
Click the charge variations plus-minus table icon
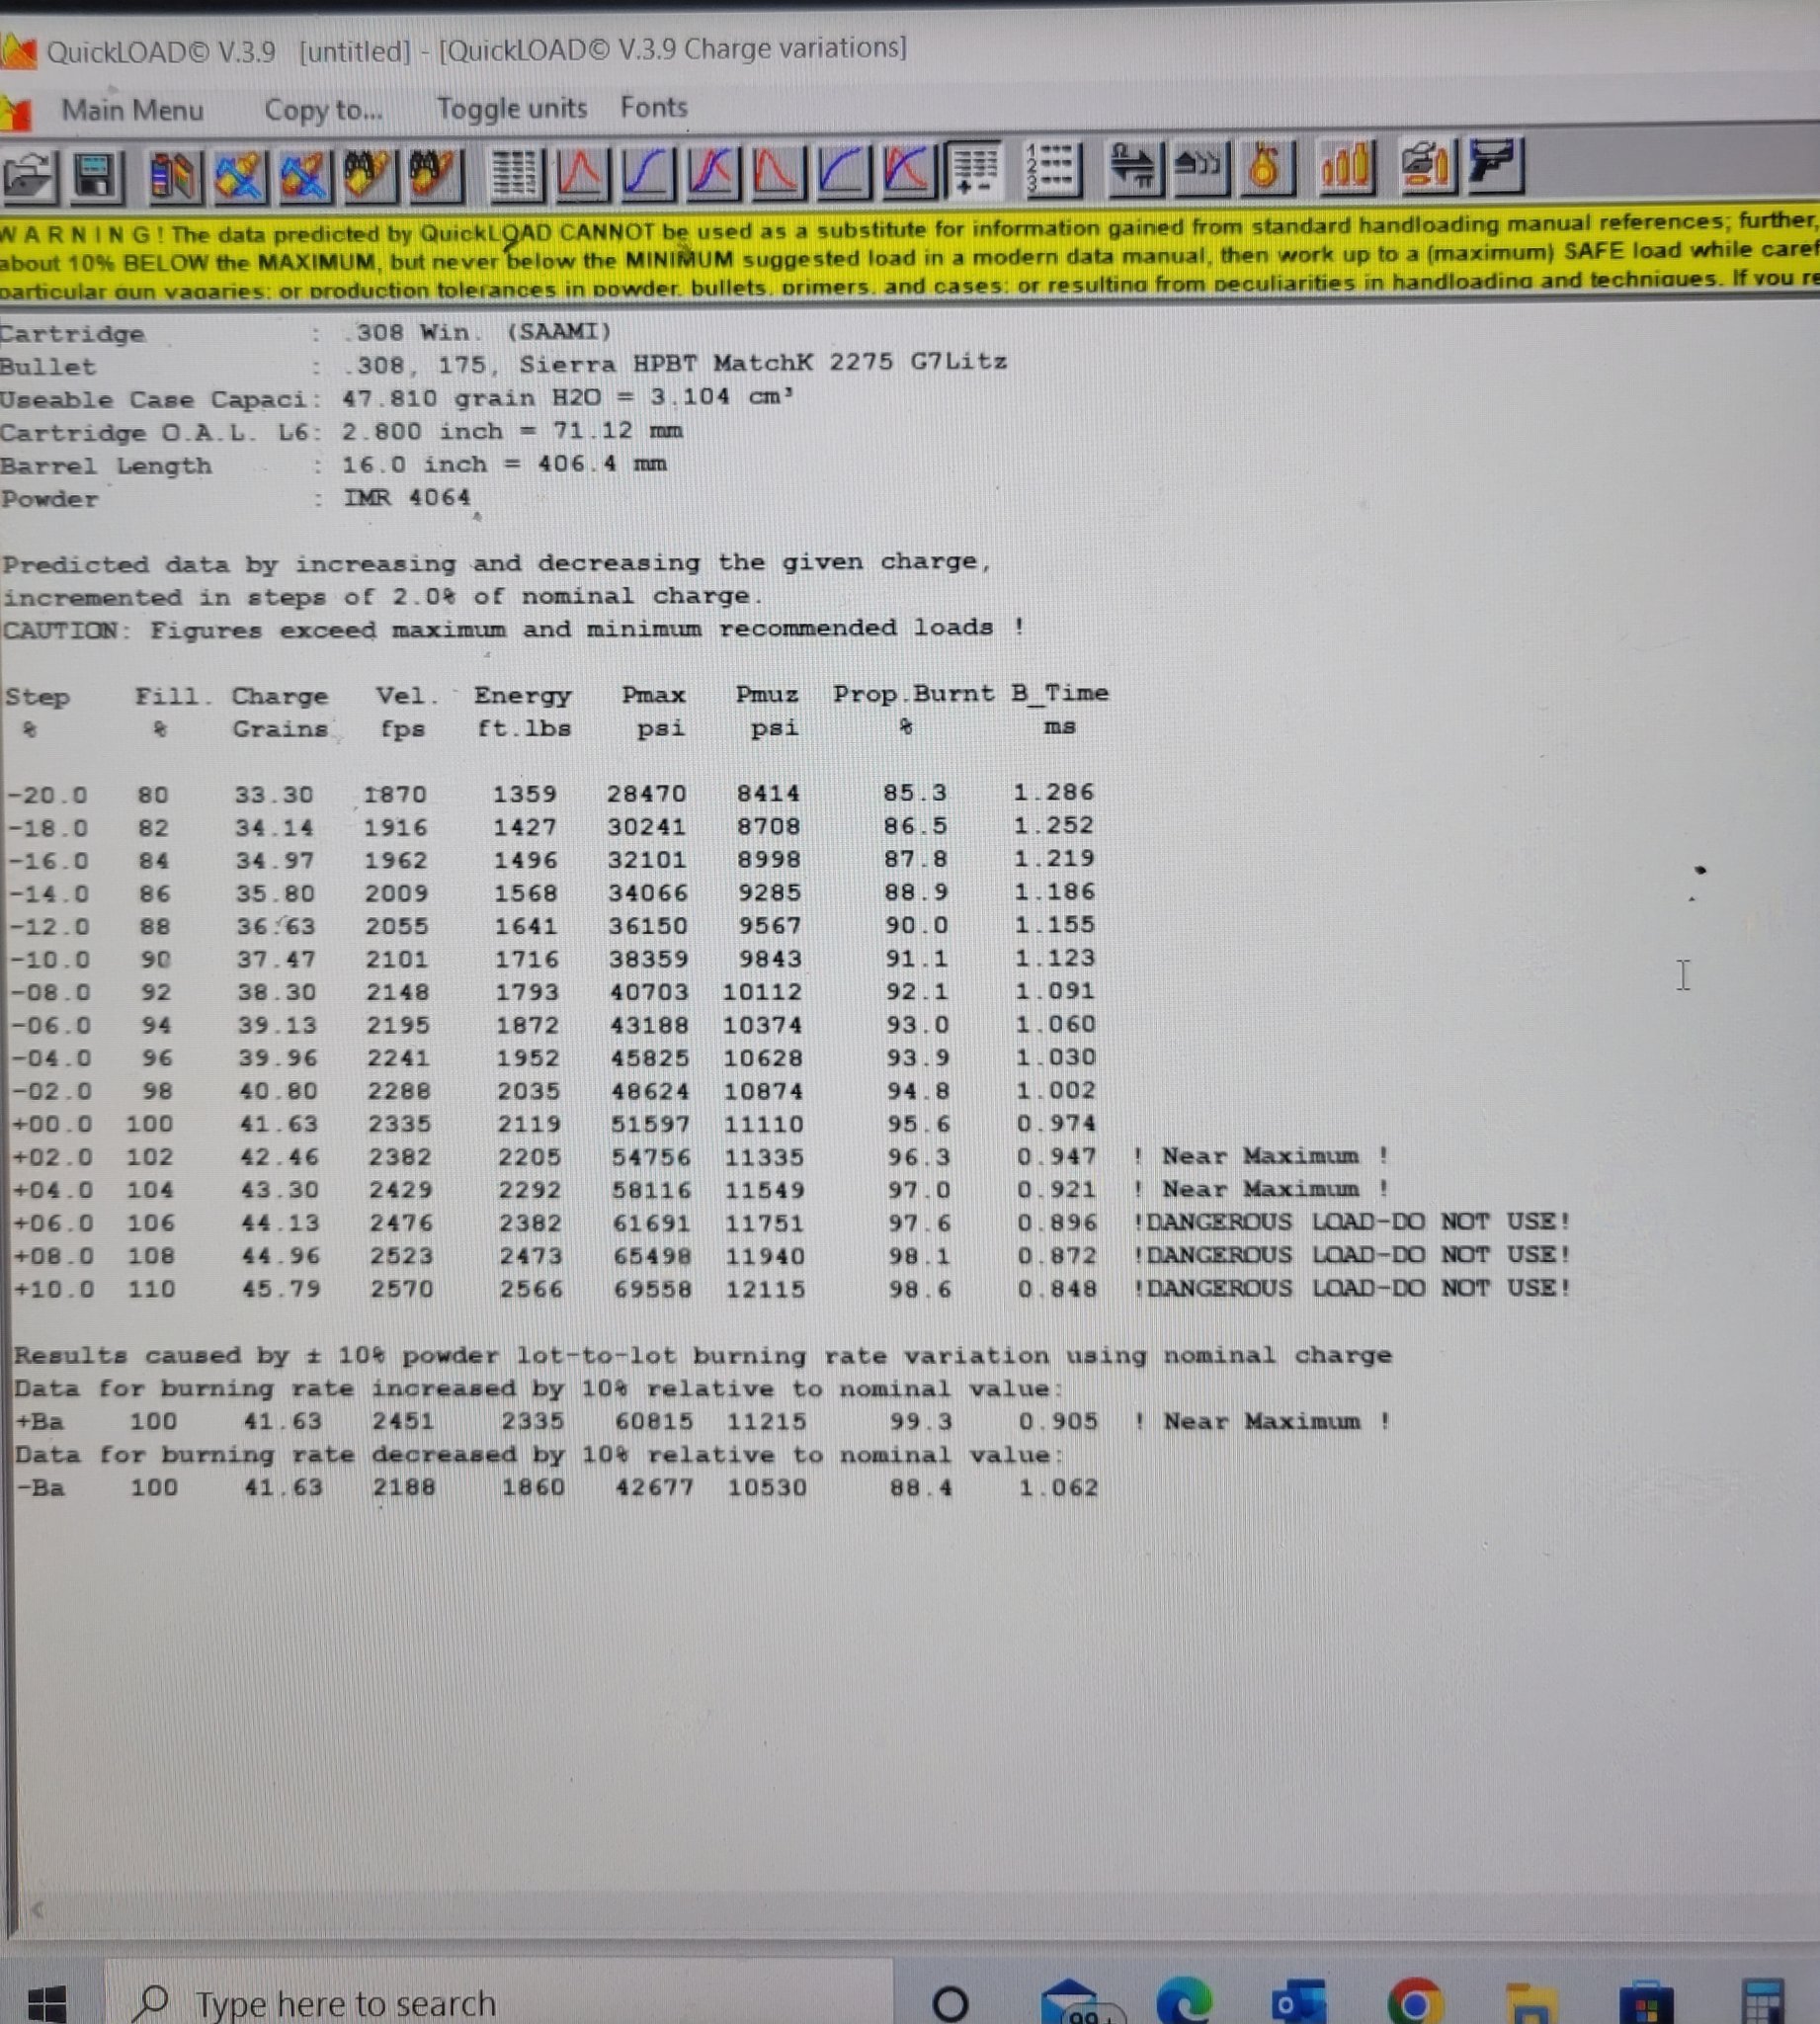click(973, 168)
